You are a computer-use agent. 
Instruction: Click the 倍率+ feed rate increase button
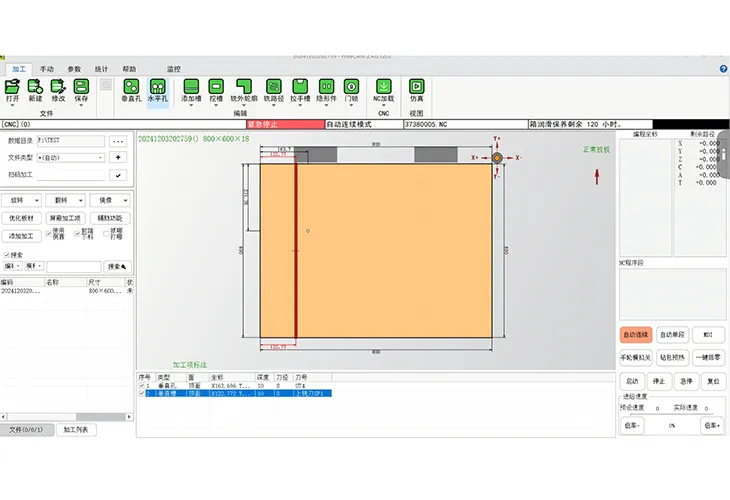tap(711, 425)
